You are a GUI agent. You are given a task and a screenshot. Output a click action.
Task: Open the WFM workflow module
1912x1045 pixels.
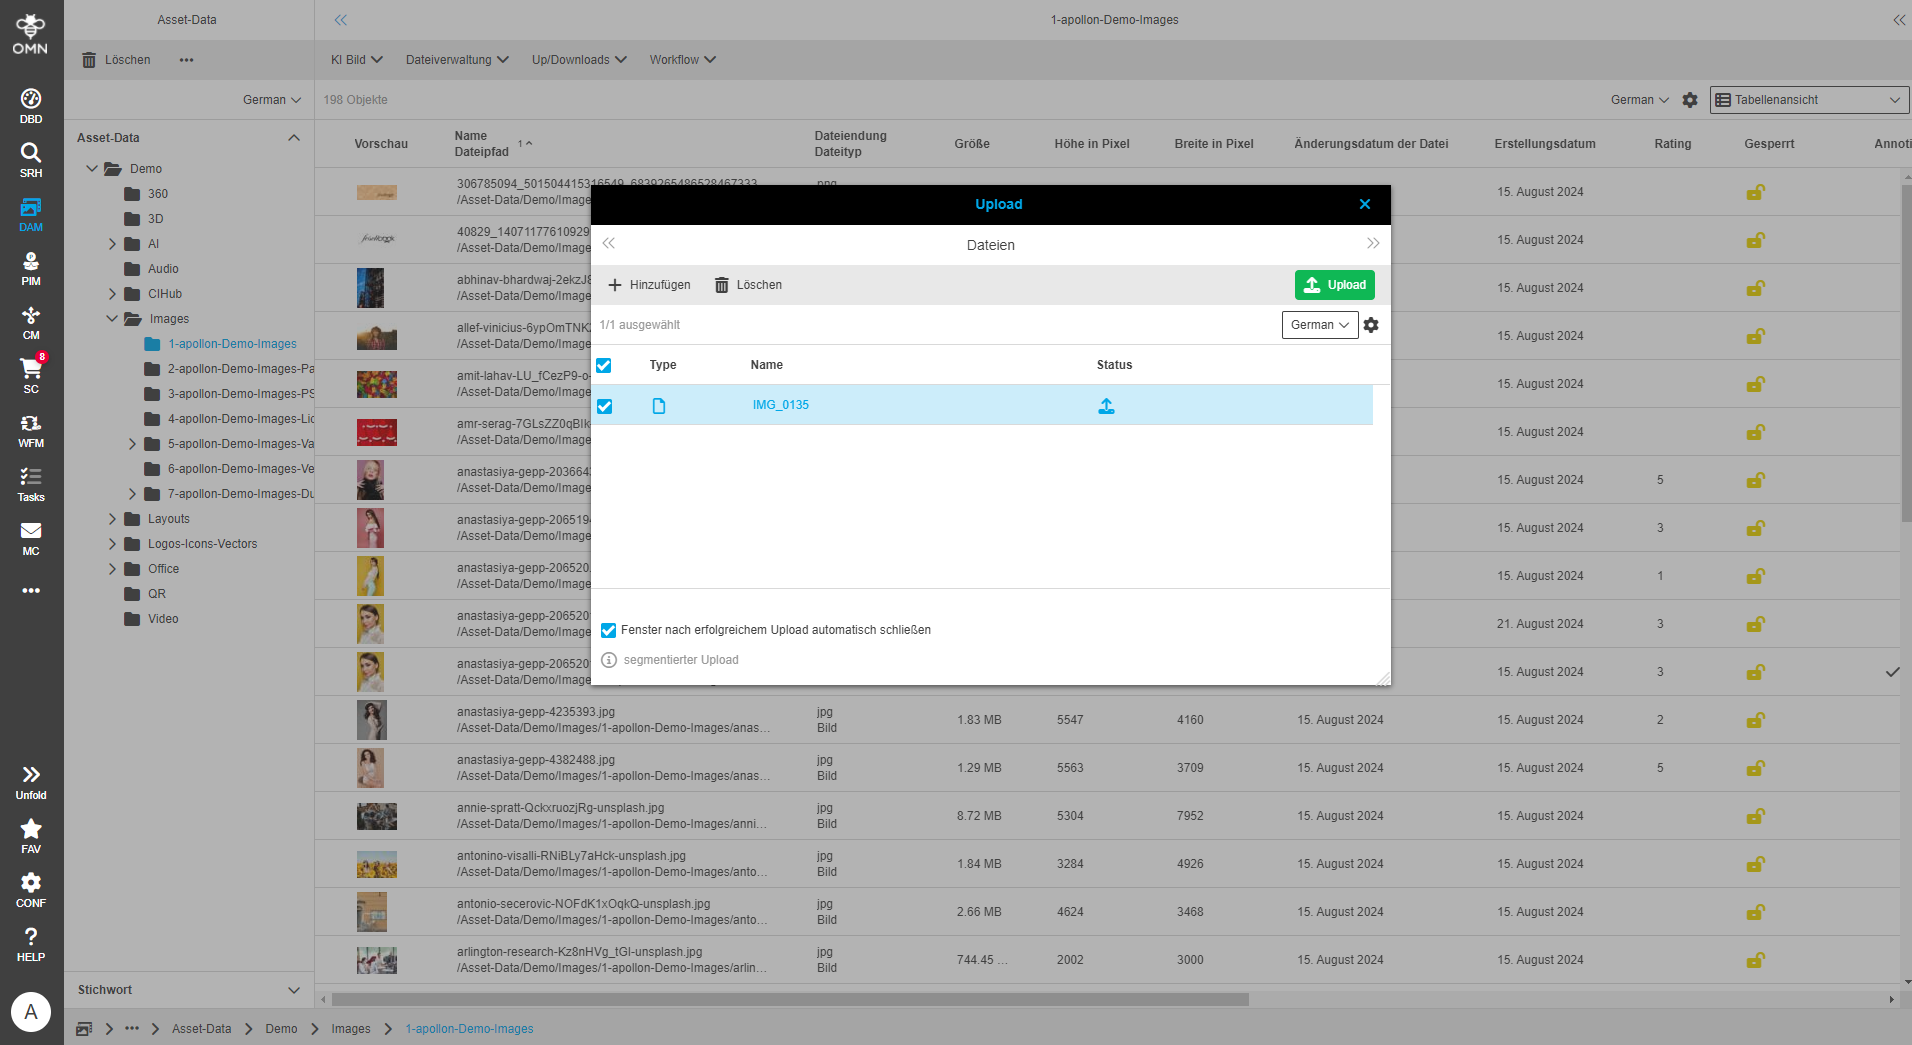(x=31, y=430)
